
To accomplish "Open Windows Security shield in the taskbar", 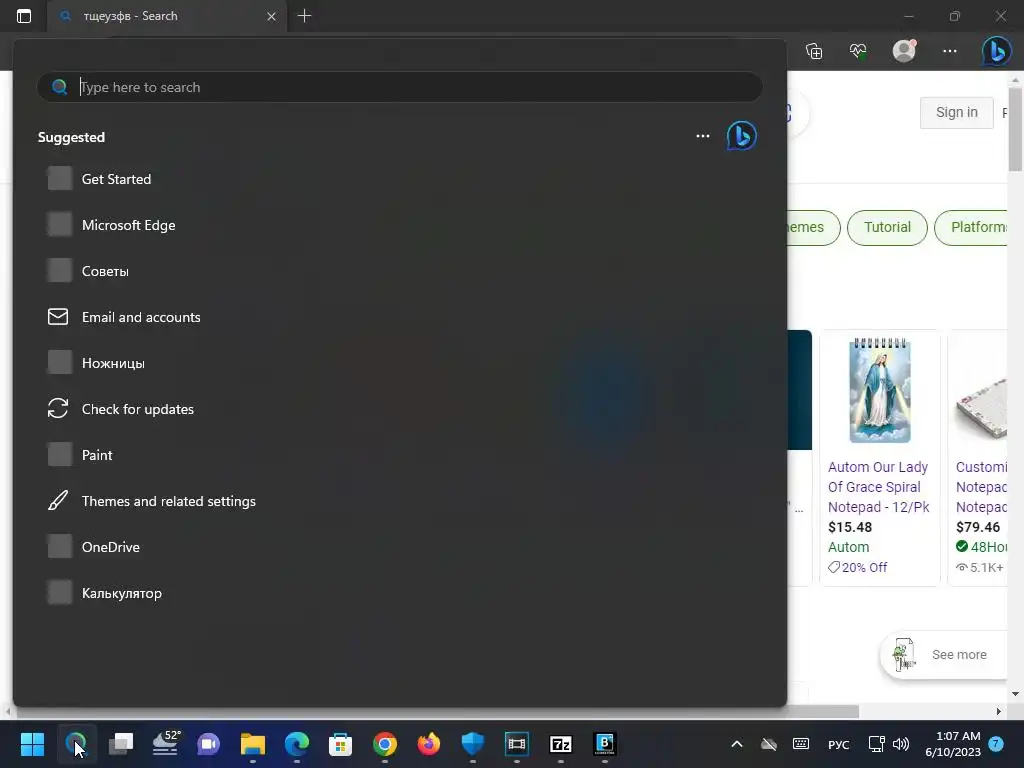I will pyautogui.click(x=472, y=743).
